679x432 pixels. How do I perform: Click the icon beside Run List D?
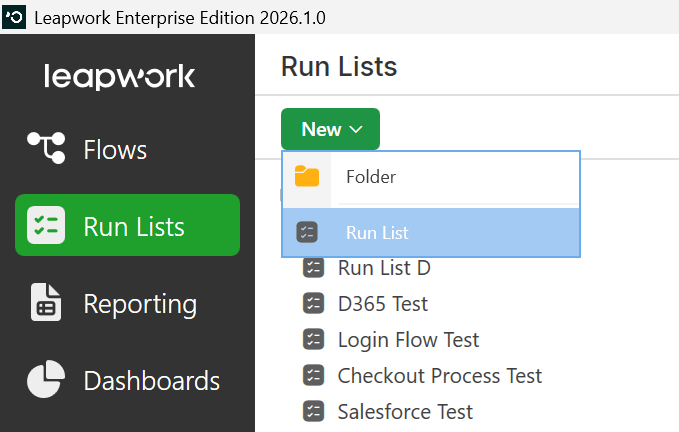click(x=314, y=268)
